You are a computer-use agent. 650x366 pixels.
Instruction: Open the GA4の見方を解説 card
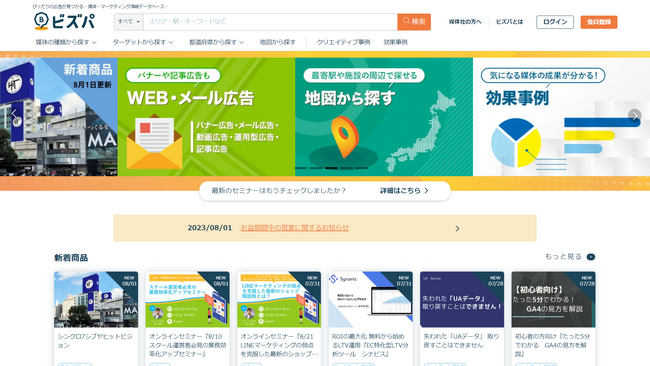point(553,318)
